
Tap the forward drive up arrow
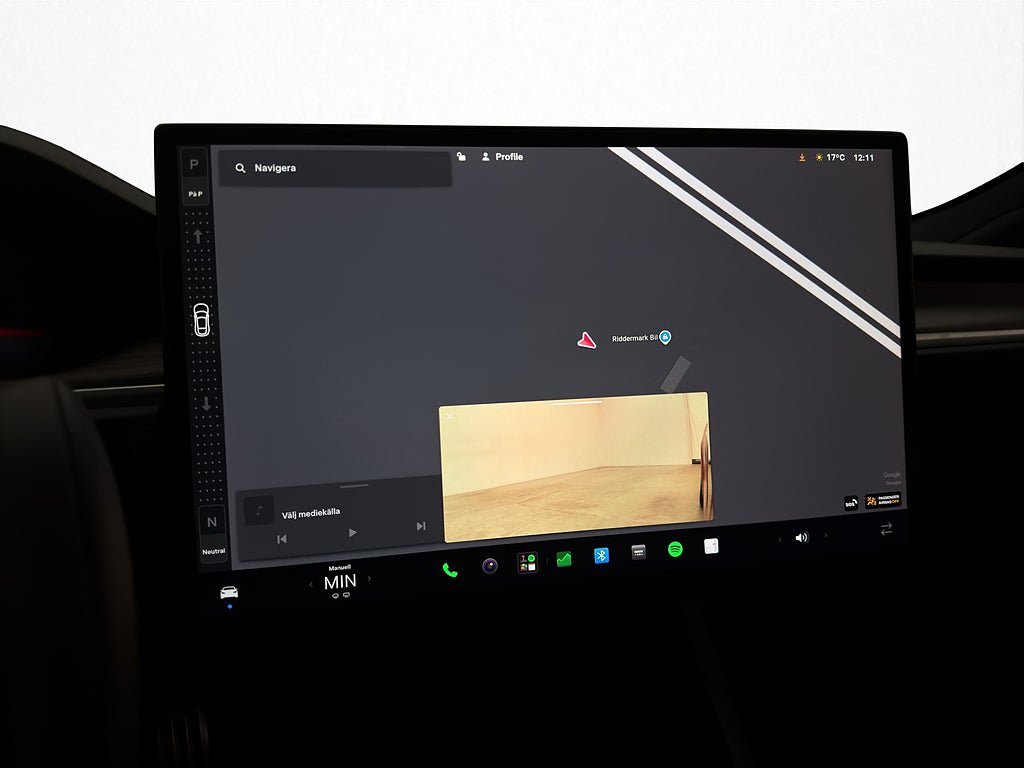198,236
